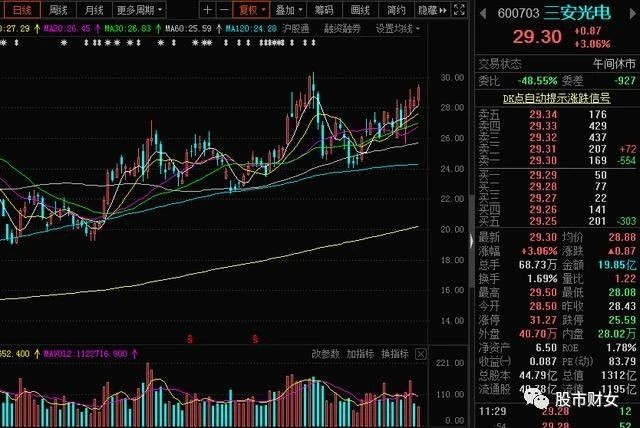Click the 交易状态 value 午间休市
The image size is (640, 428).
coord(614,64)
